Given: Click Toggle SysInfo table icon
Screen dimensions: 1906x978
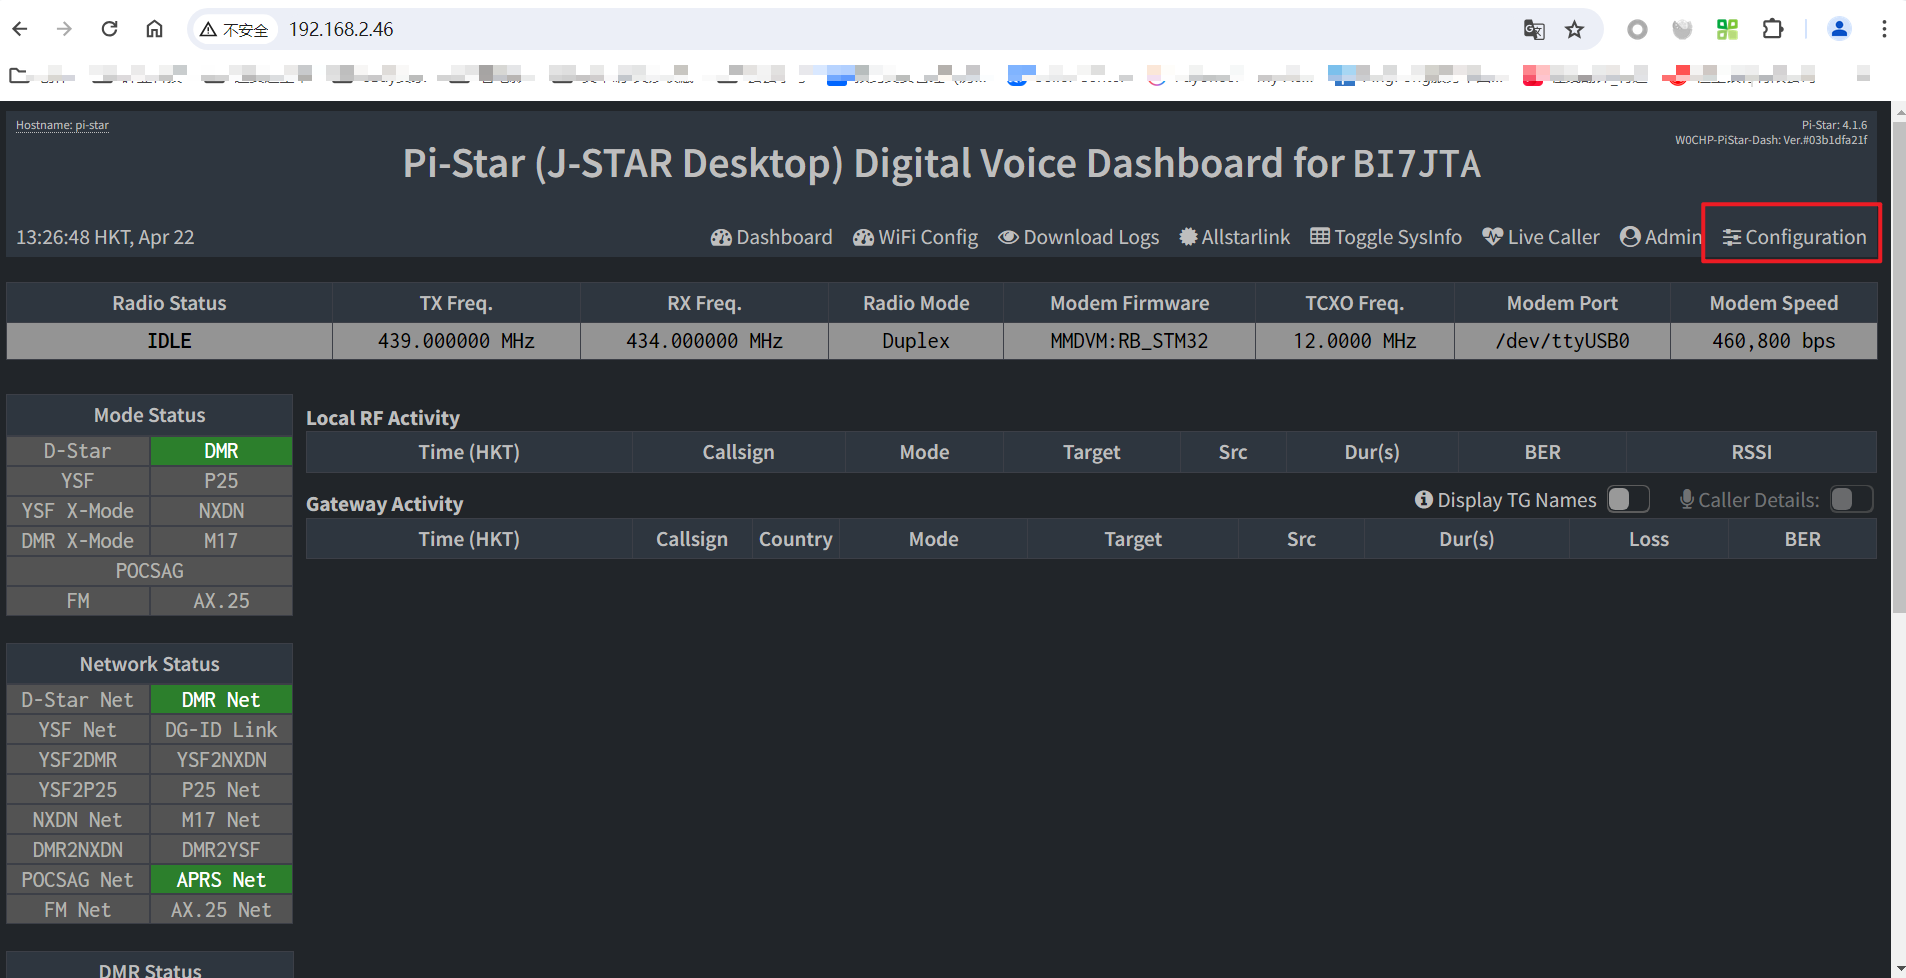Looking at the screenshot, I should click(1320, 237).
